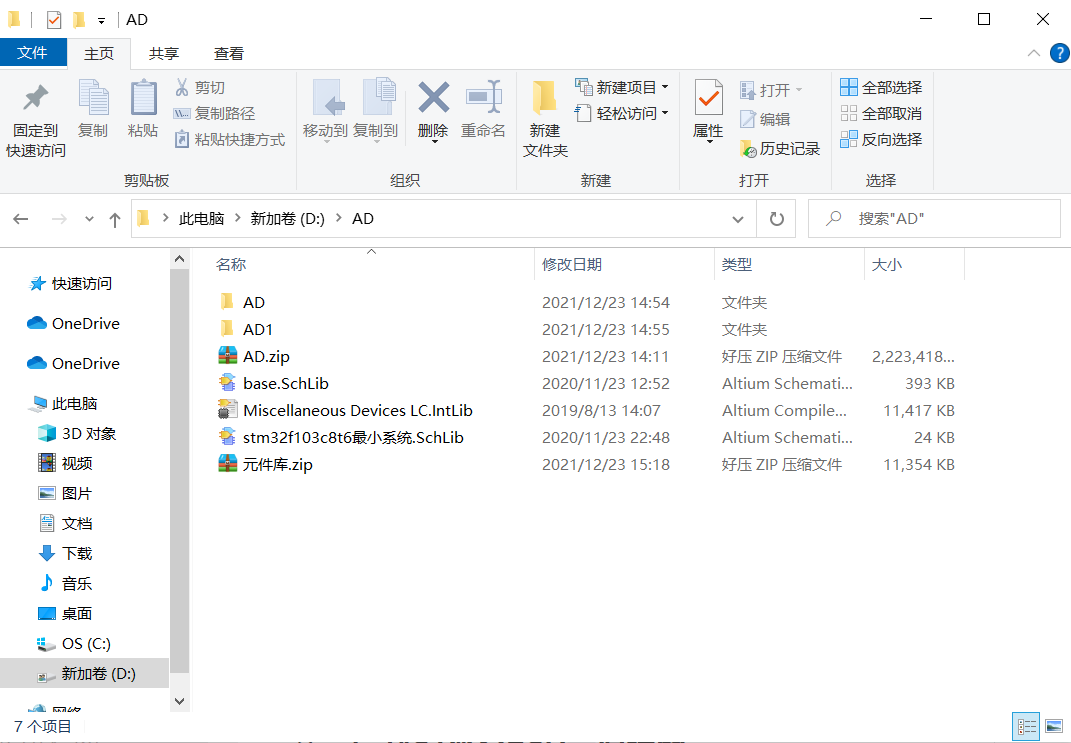The height and width of the screenshot is (743, 1071).
Task: Select OS (C:) drive in sidebar
Action: click(73, 644)
